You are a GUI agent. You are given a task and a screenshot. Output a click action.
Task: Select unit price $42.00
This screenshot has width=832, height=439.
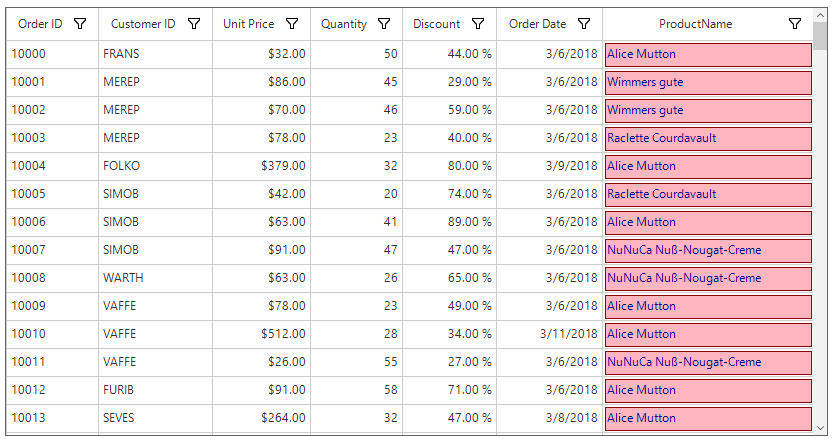pyautogui.click(x=262, y=194)
